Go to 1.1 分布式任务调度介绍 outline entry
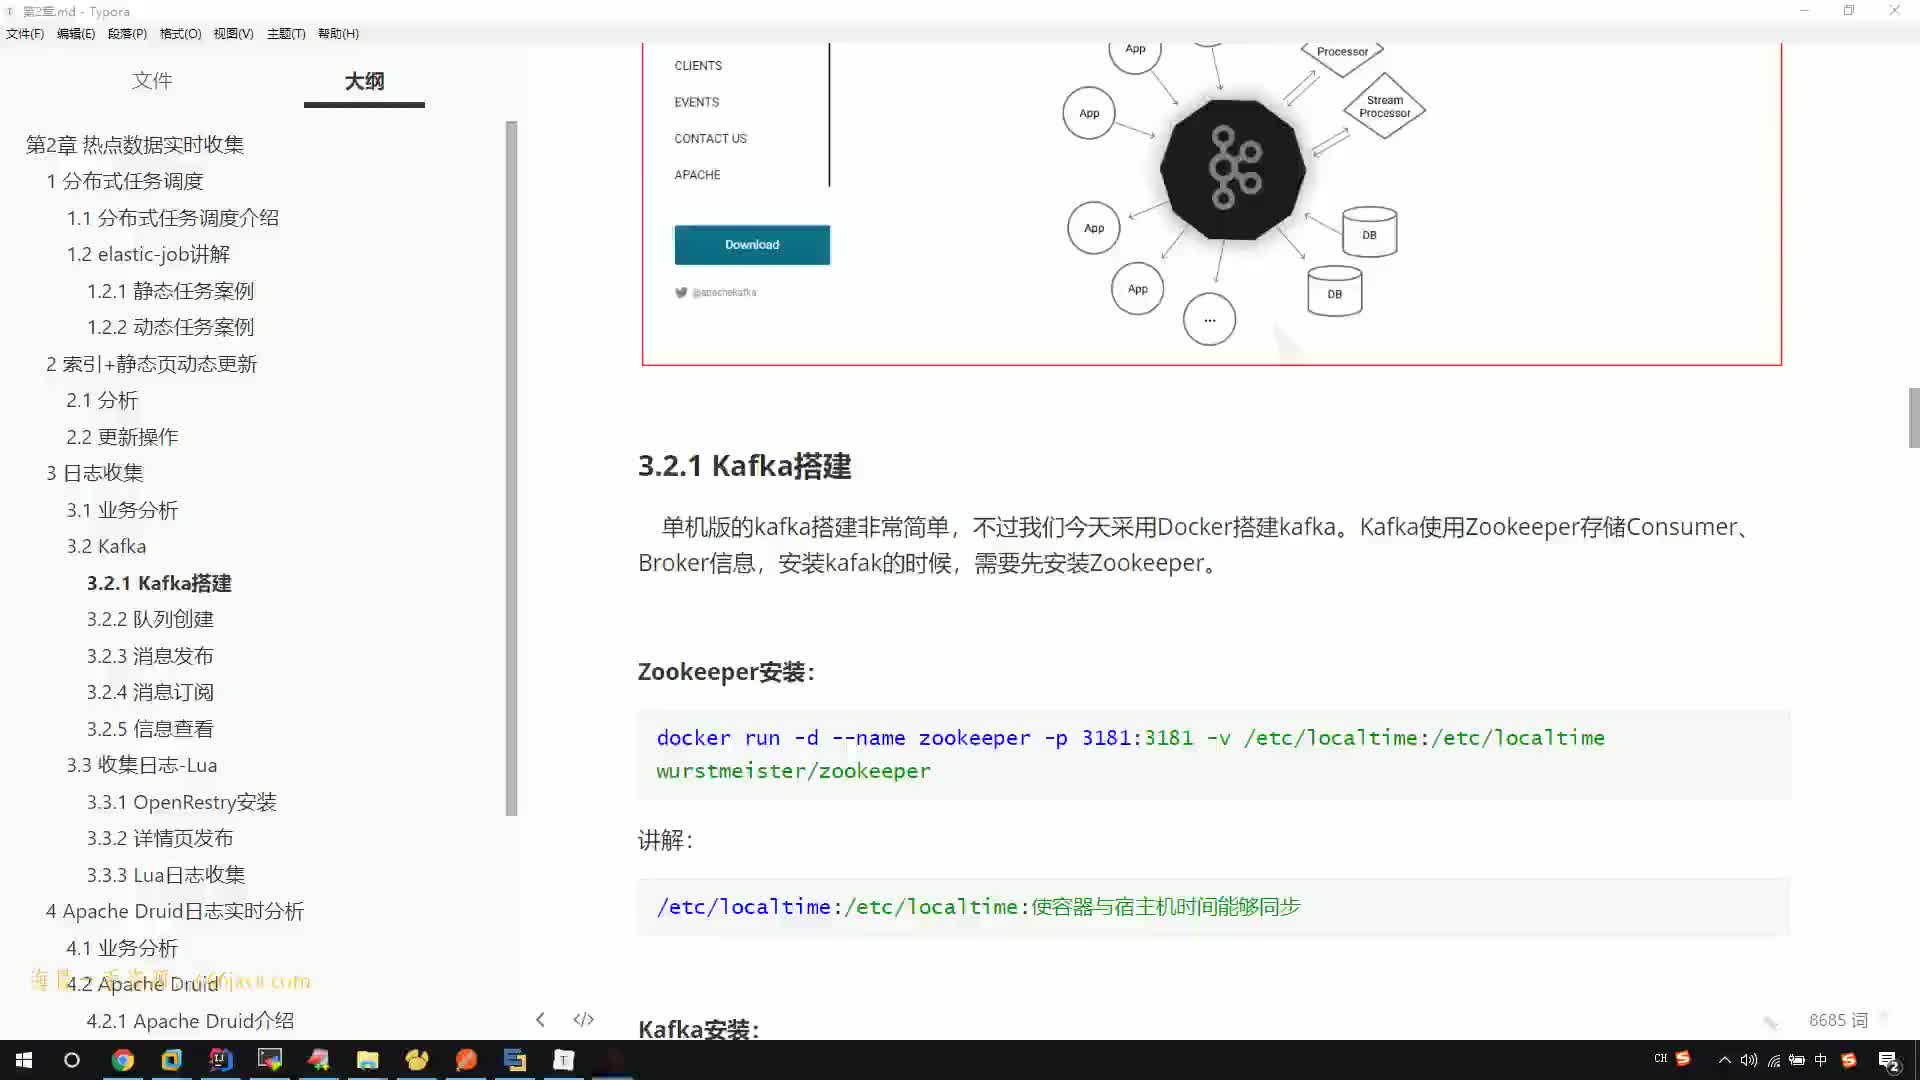The image size is (1920, 1080). tap(173, 218)
